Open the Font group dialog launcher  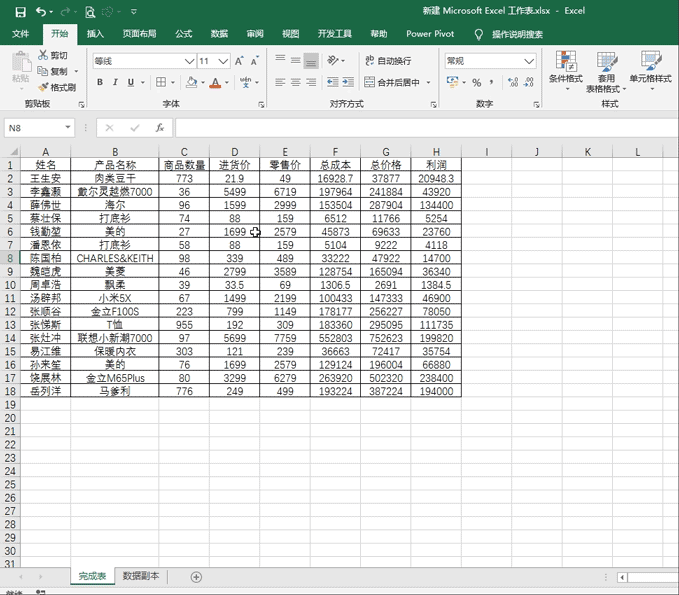click(x=261, y=105)
